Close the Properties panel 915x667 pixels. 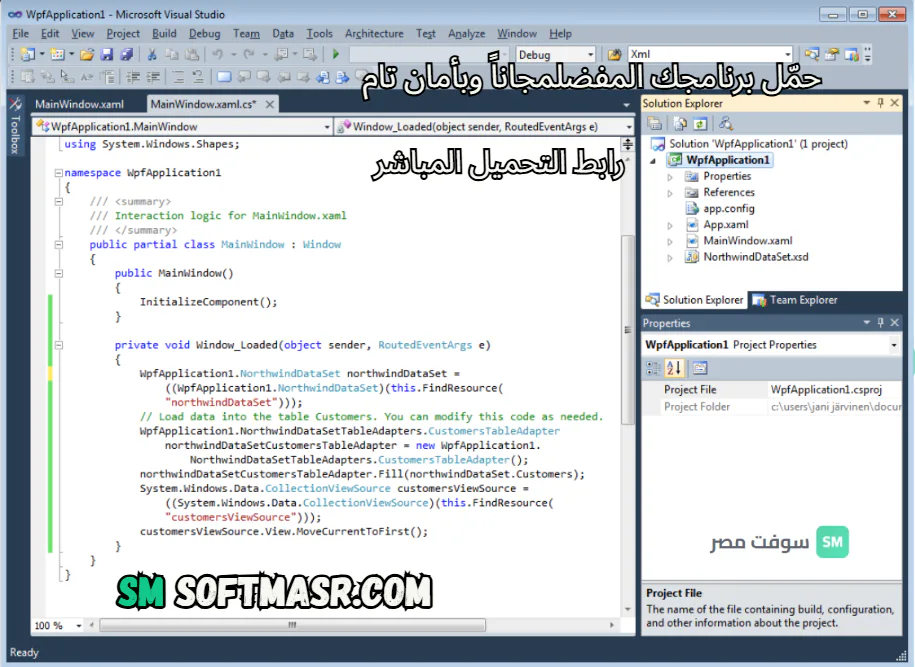click(x=895, y=323)
